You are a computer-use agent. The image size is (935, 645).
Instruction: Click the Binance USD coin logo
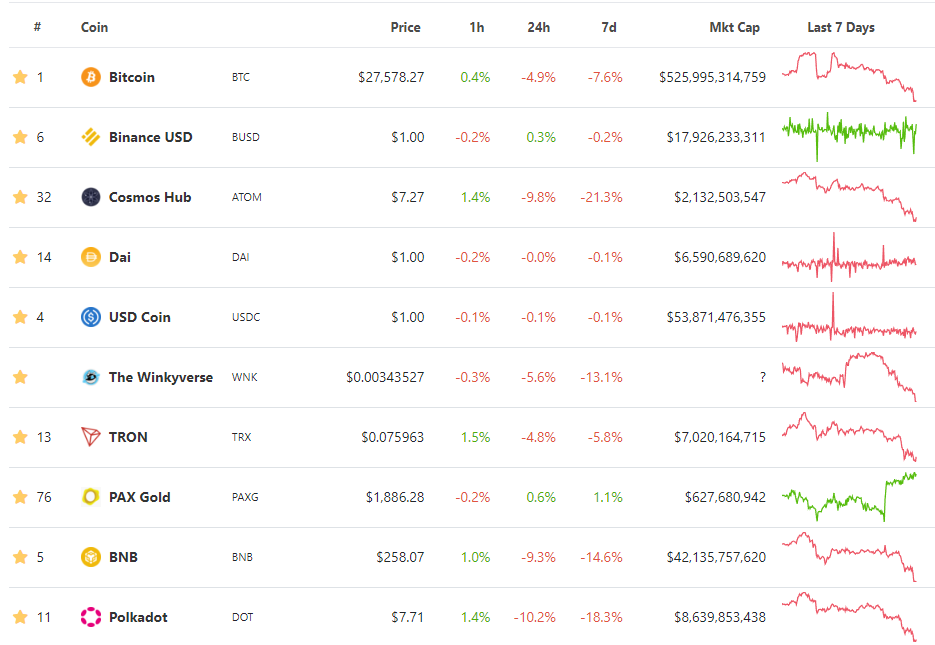[x=91, y=137]
